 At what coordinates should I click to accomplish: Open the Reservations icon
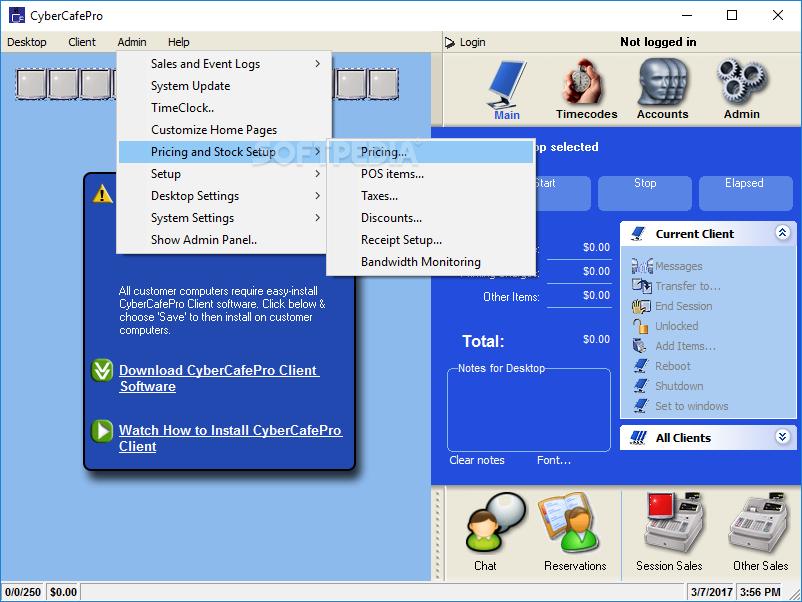570,522
